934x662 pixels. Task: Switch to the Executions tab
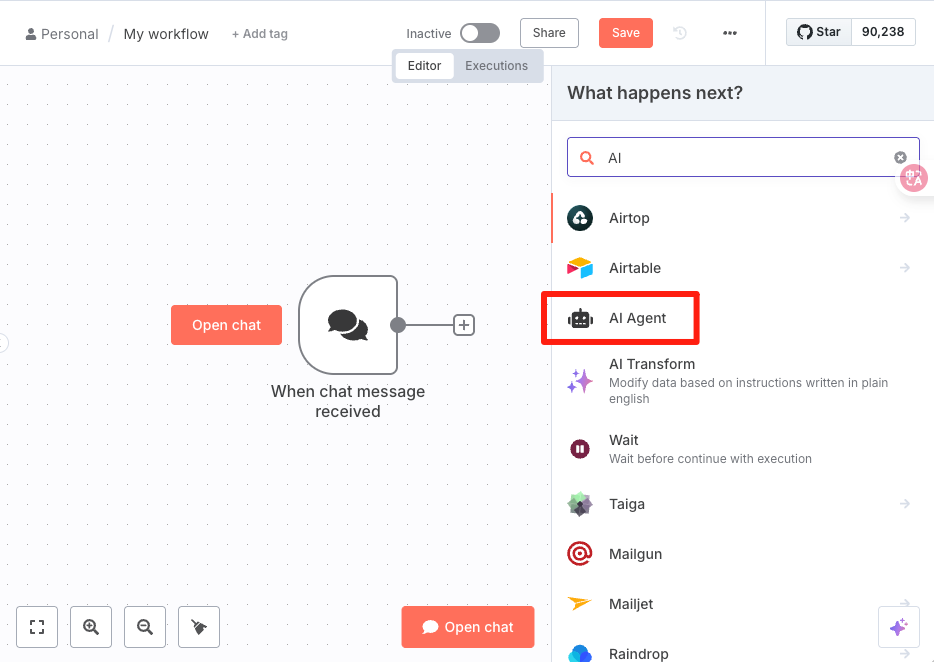click(496, 66)
